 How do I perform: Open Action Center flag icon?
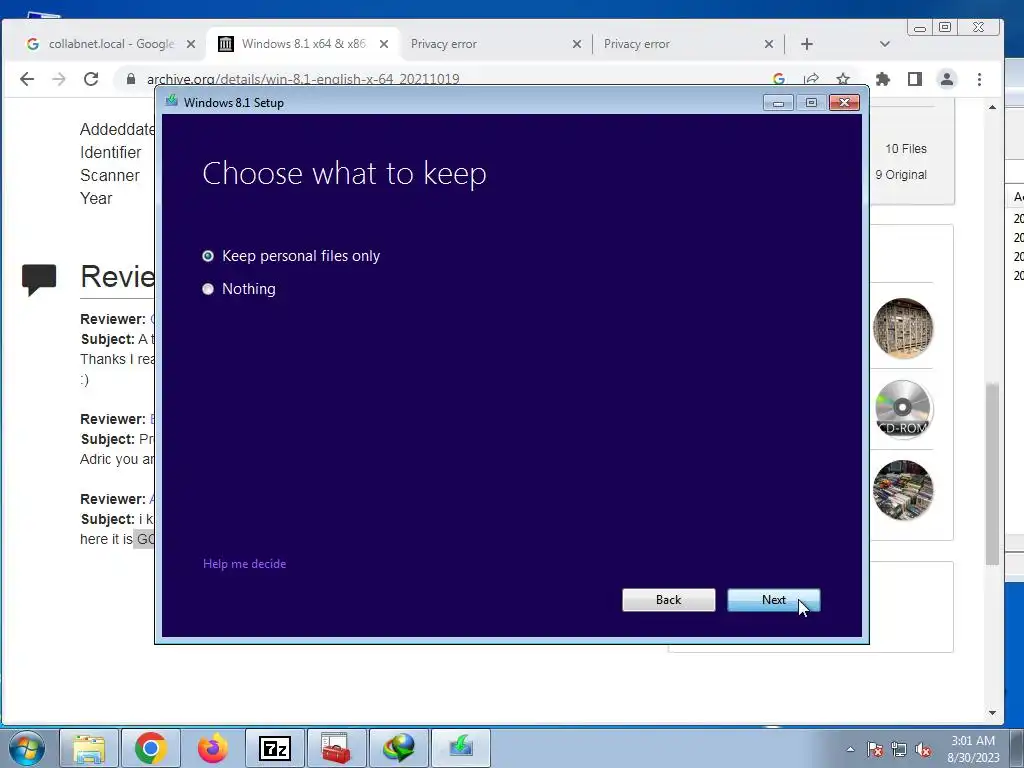click(x=875, y=749)
